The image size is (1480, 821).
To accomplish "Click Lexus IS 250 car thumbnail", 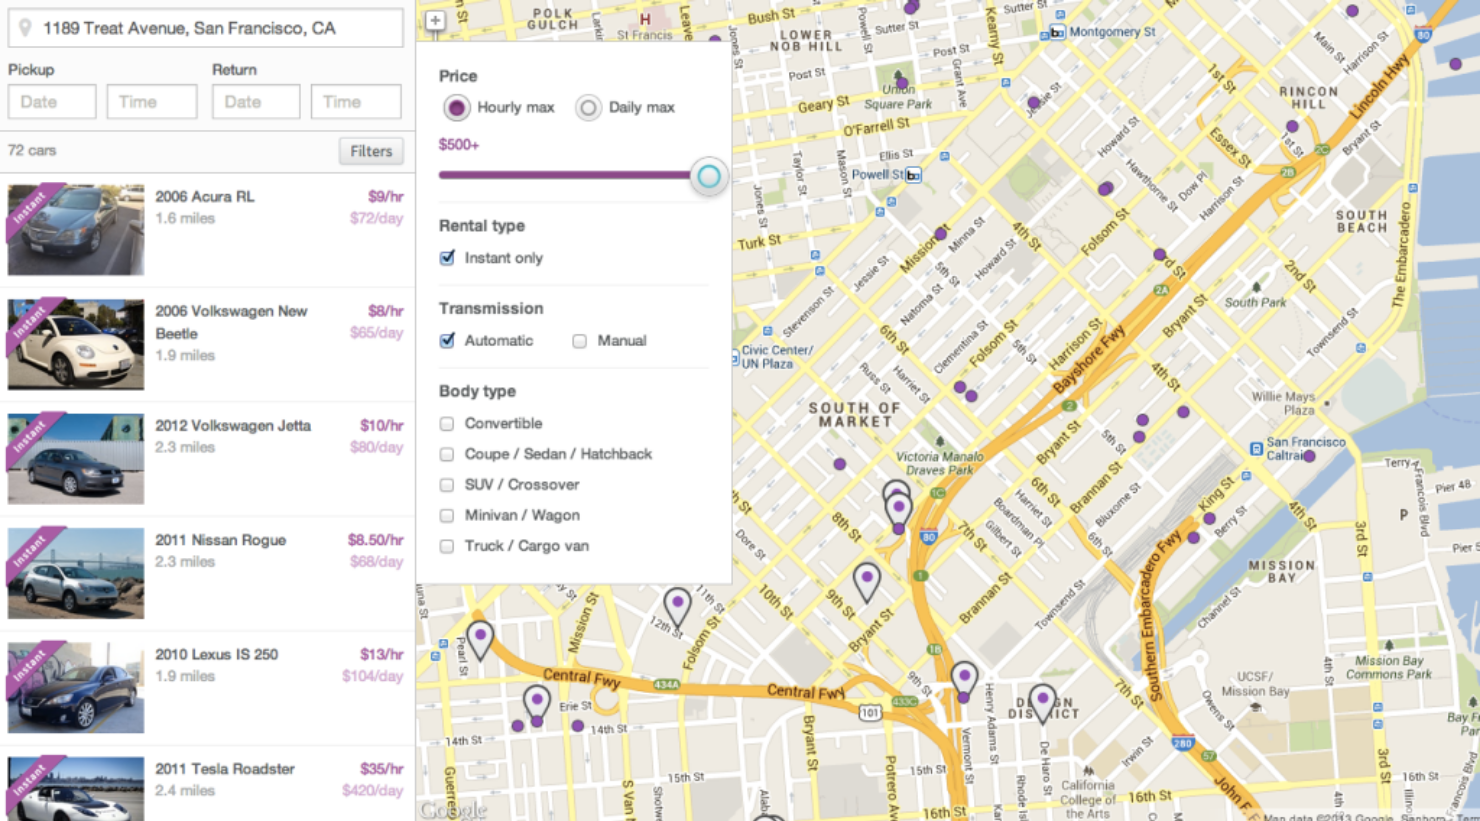I will click(x=76, y=688).
